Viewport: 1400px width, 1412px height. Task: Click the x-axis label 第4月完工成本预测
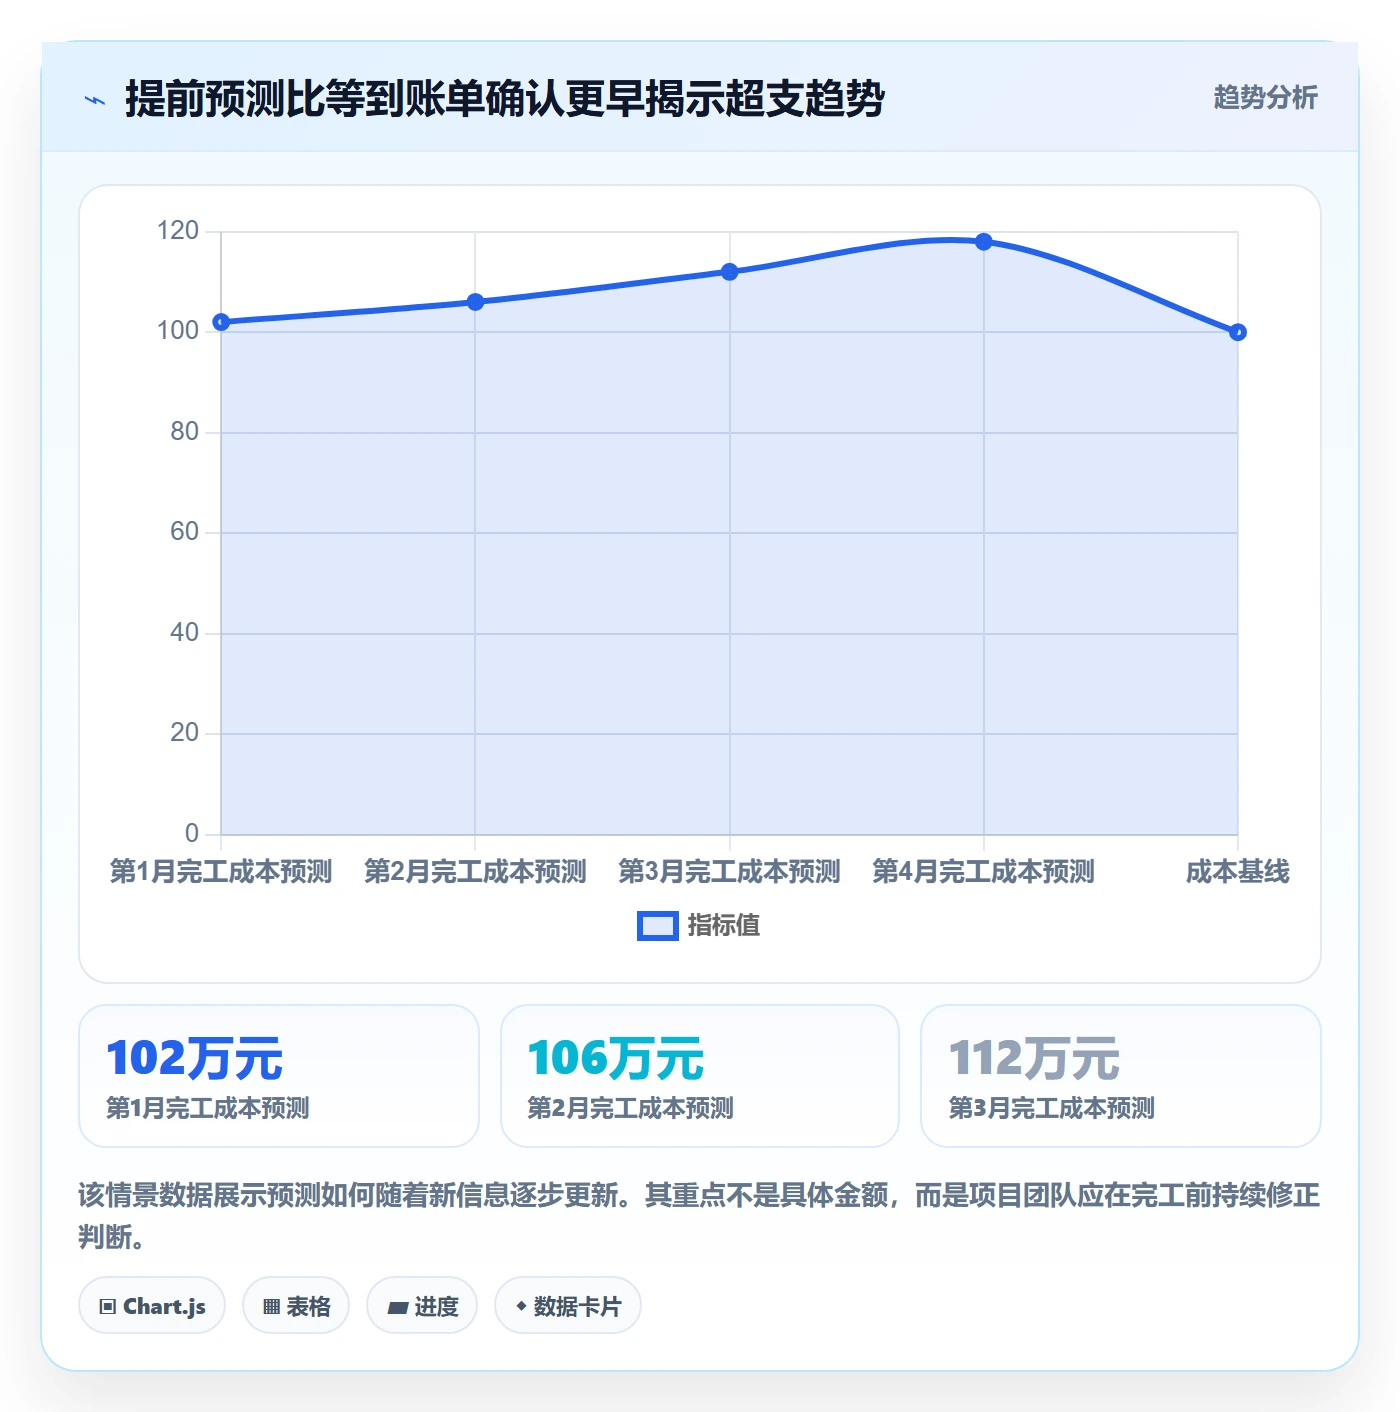click(984, 872)
